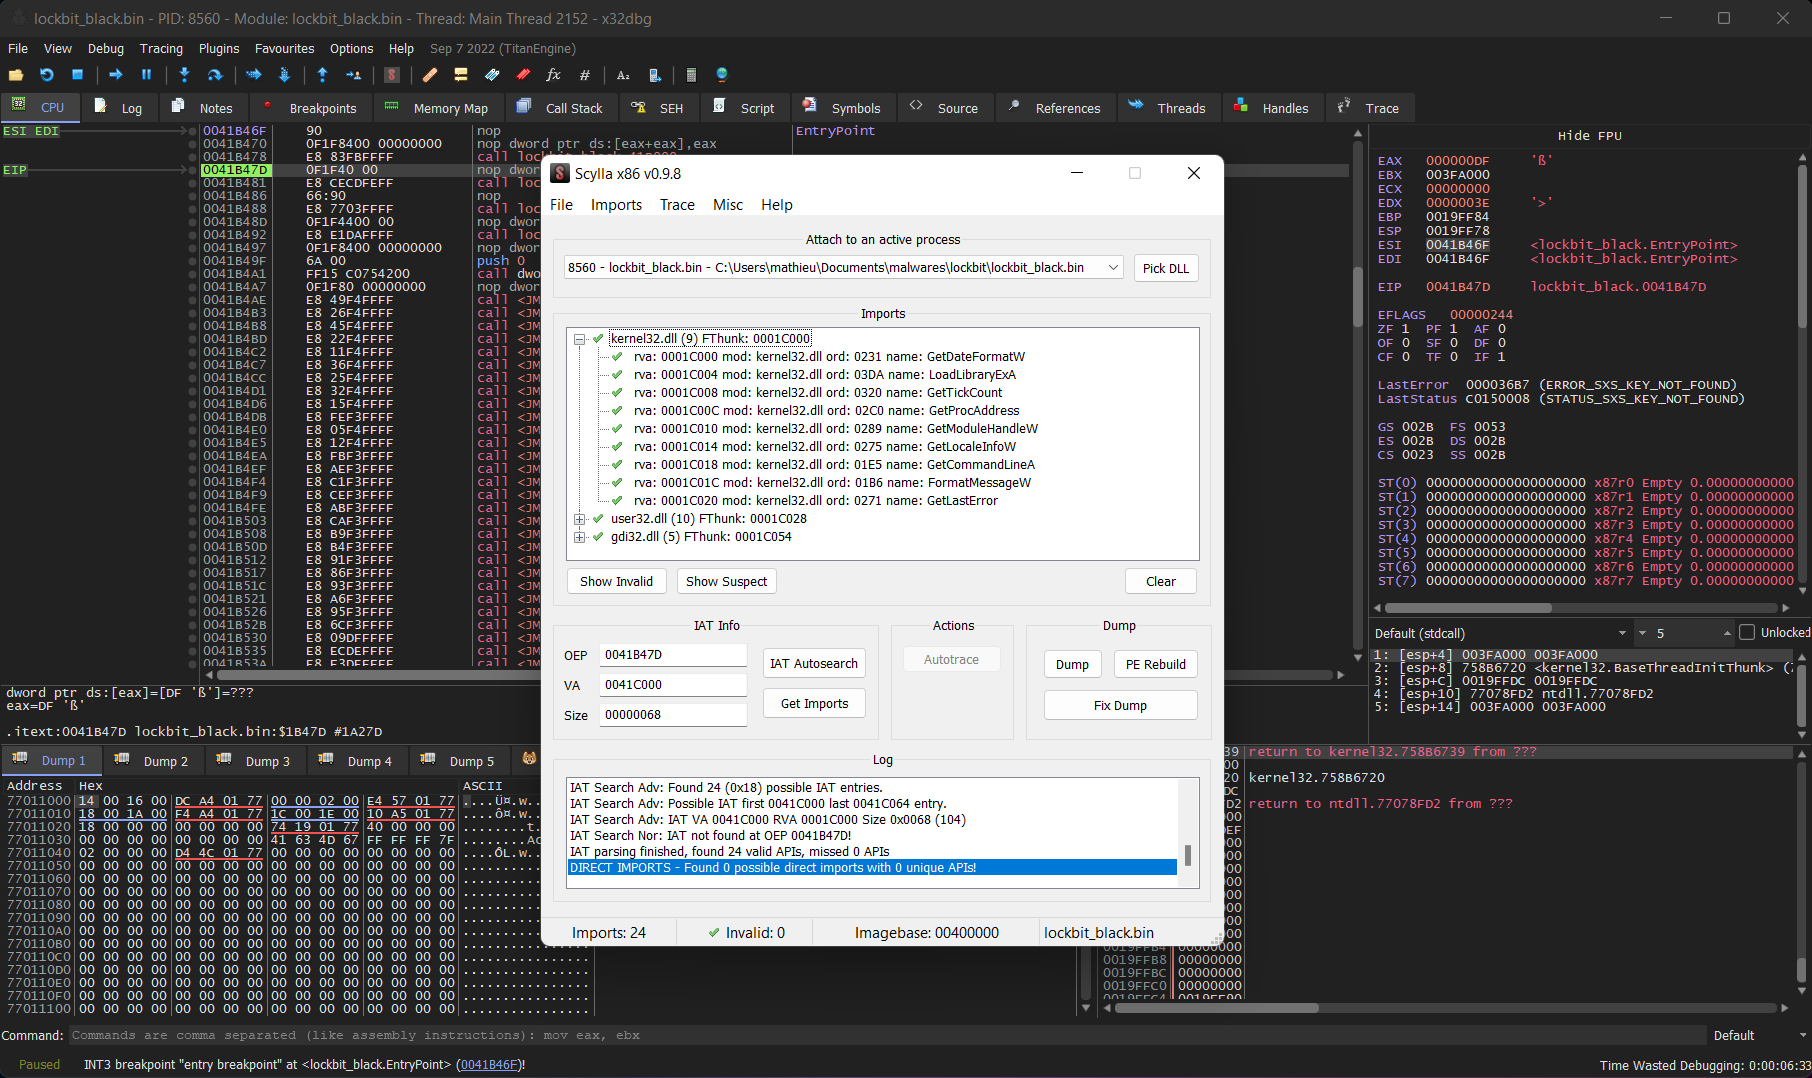The height and width of the screenshot is (1078, 1812).
Task: Click the IAT Autosearch button
Action: (813, 663)
